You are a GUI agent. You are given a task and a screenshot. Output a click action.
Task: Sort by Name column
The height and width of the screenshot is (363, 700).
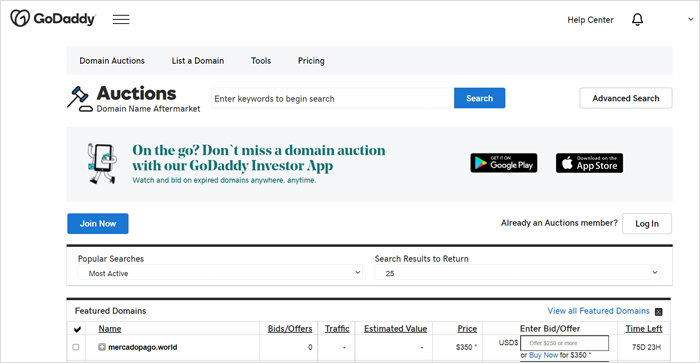(110, 329)
